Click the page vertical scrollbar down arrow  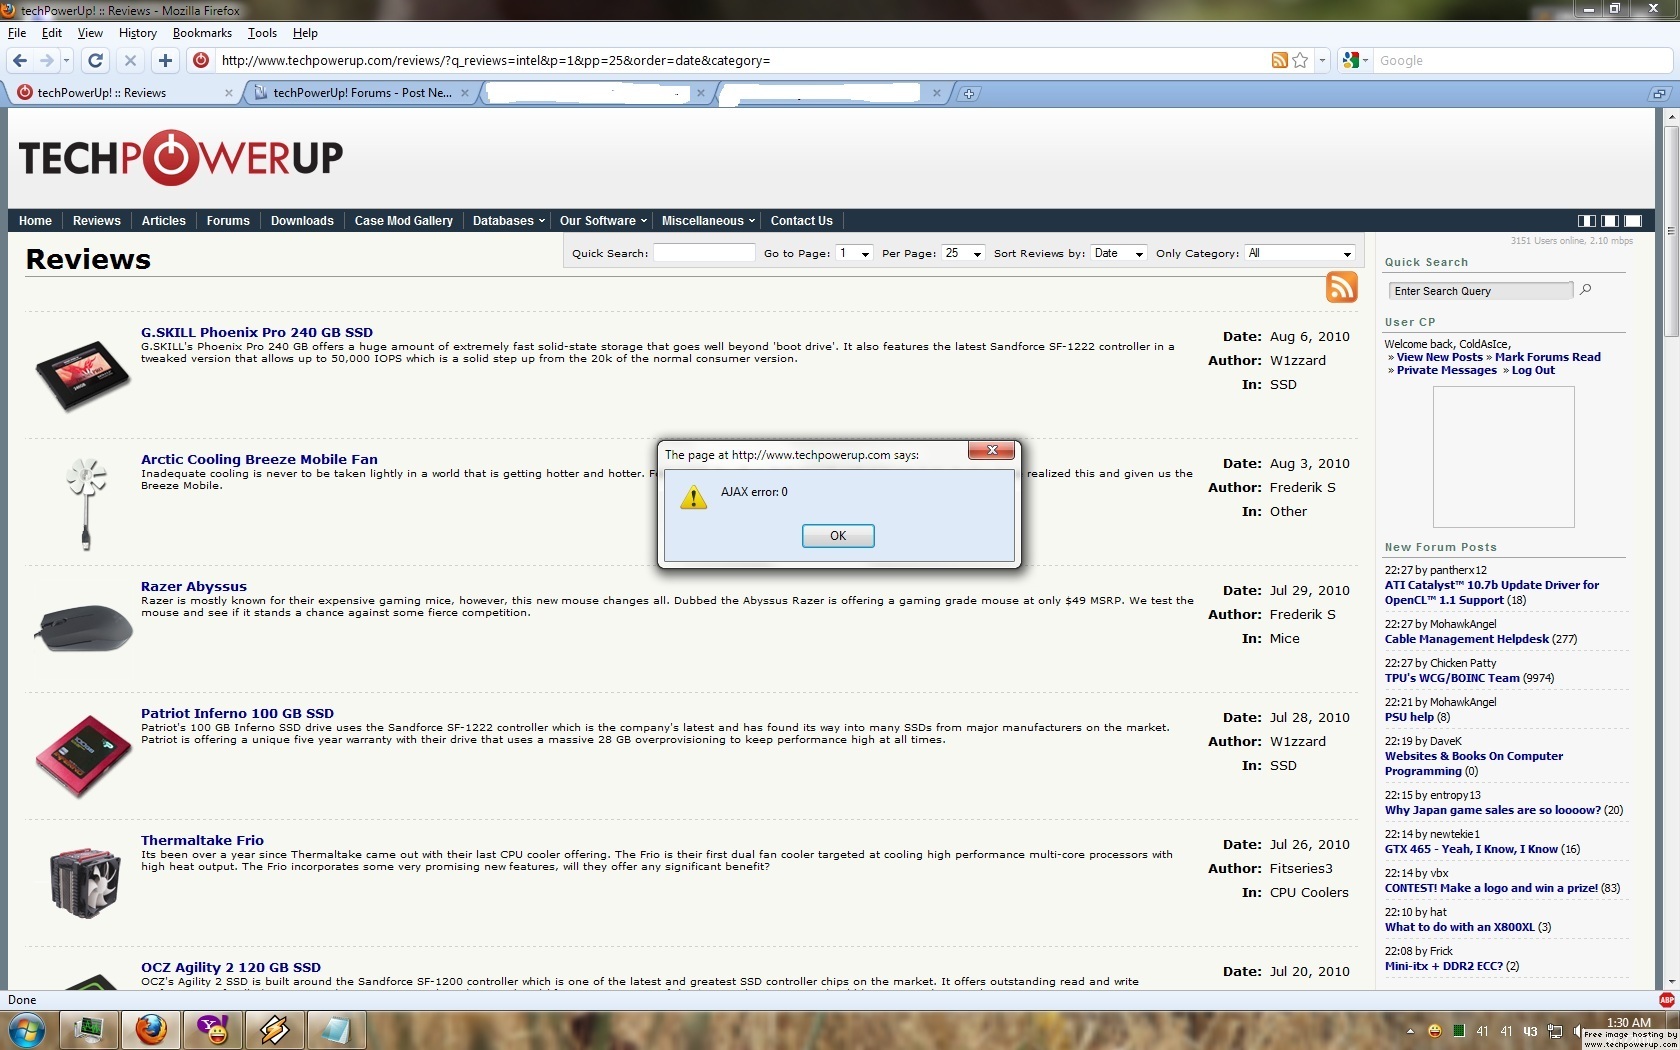point(1671,982)
